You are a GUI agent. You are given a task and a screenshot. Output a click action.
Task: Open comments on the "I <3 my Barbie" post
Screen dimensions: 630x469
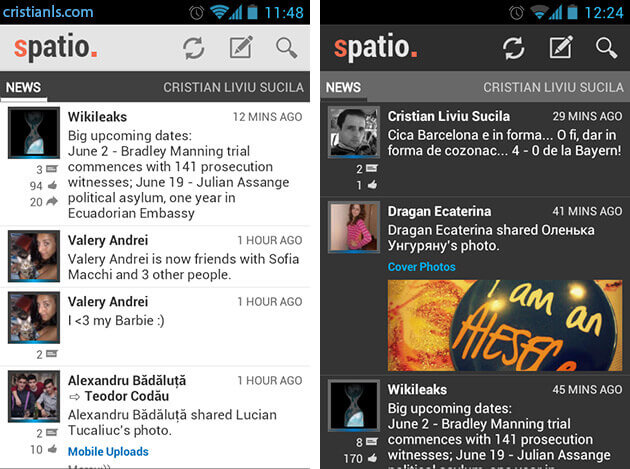click(53, 354)
